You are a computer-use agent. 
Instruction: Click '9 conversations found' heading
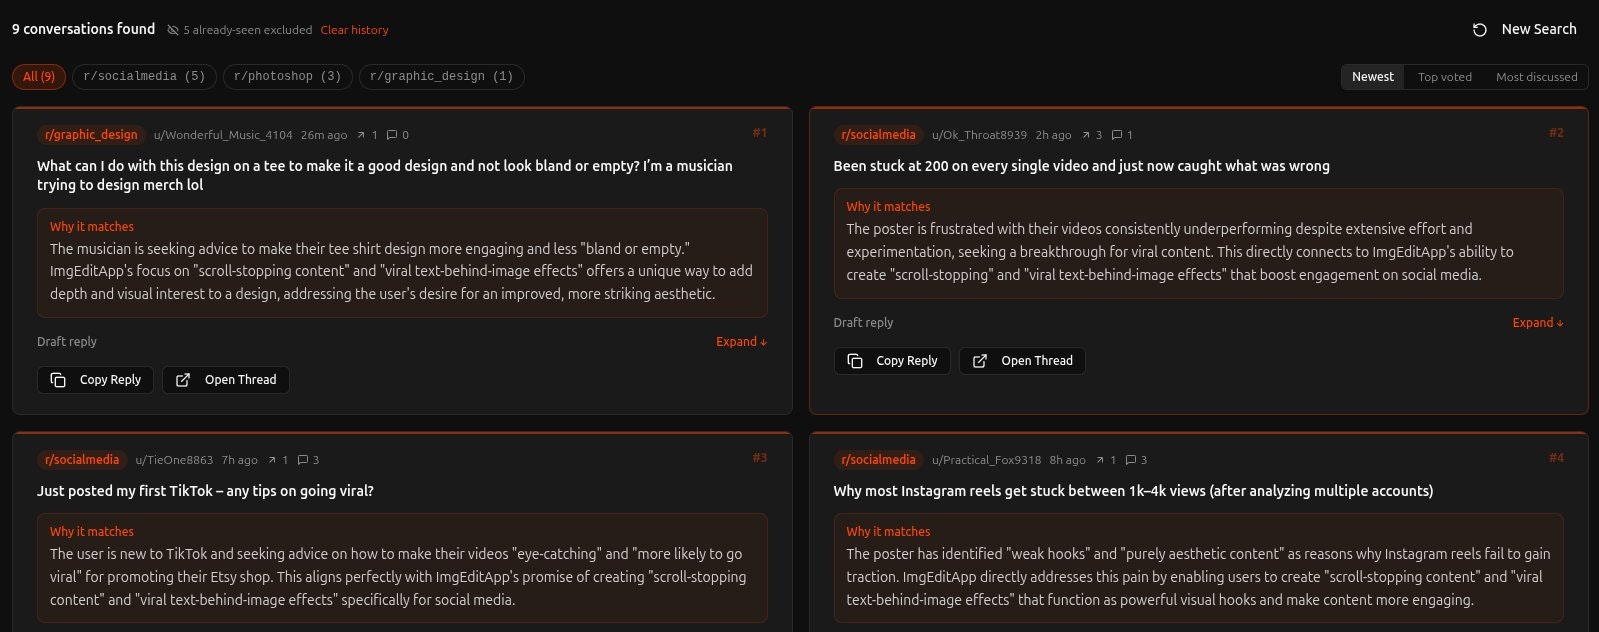click(x=84, y=29)
